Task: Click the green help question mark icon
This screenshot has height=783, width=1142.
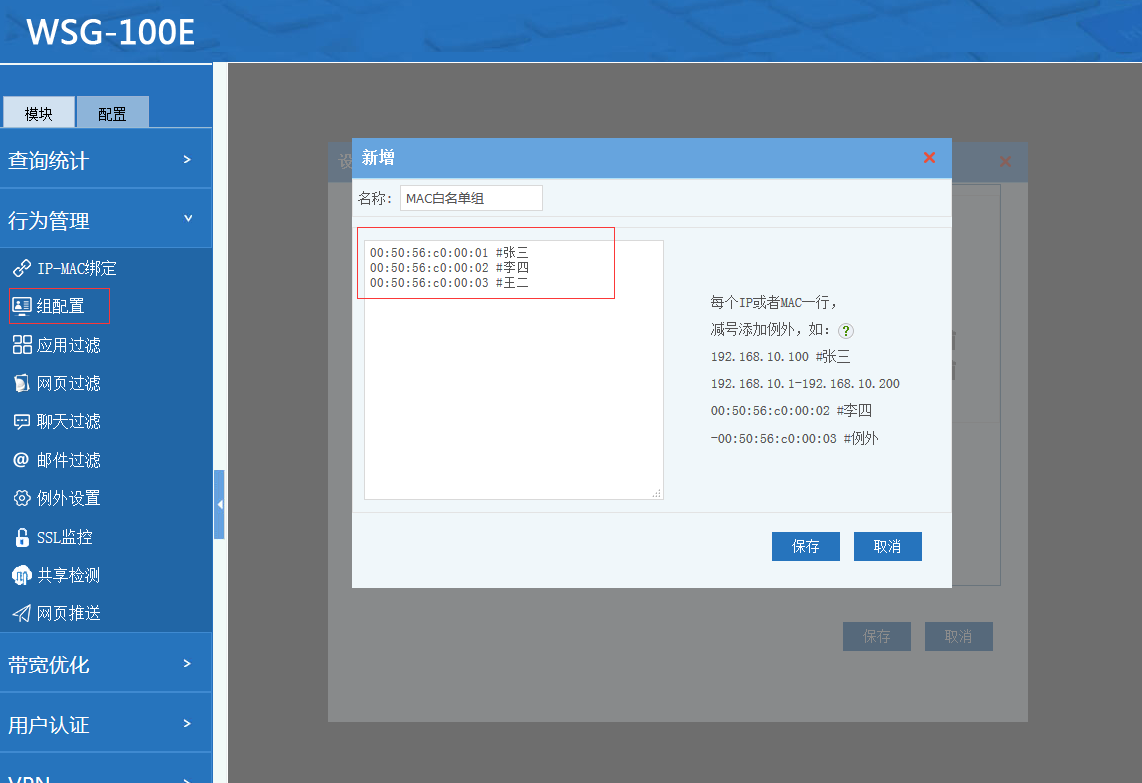Action: coord(846,330)
